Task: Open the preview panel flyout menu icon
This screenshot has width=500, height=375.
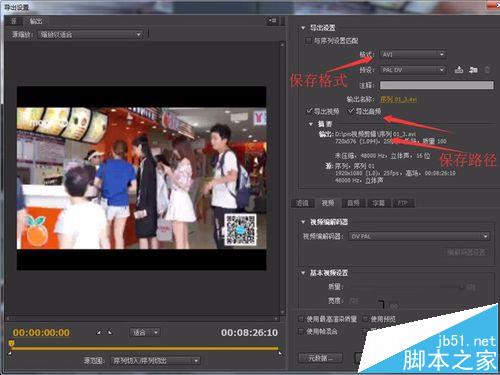Action: click(x=272, y=21)
